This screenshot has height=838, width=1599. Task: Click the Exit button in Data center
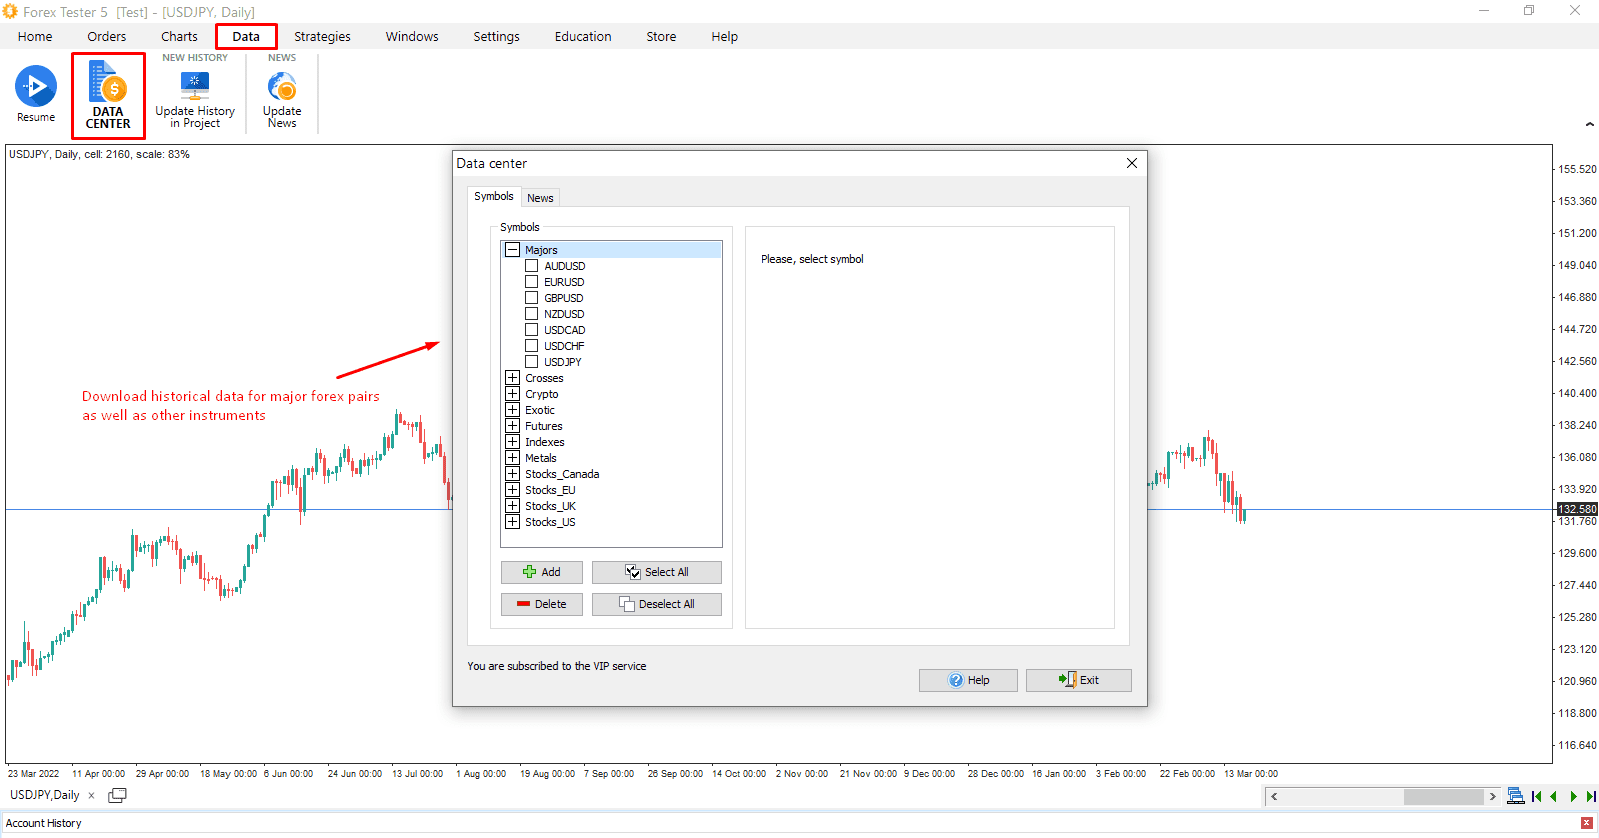(x=1079, y=680)
